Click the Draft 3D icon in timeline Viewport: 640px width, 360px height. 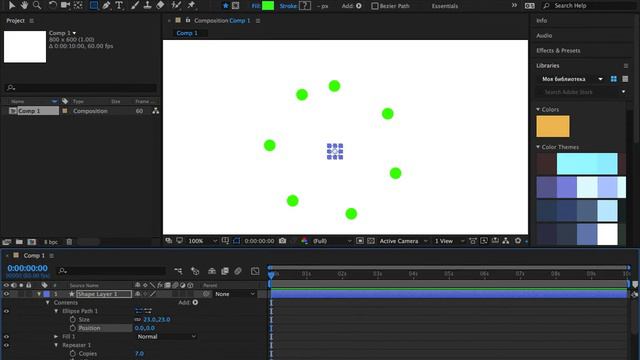click(195, 271)
